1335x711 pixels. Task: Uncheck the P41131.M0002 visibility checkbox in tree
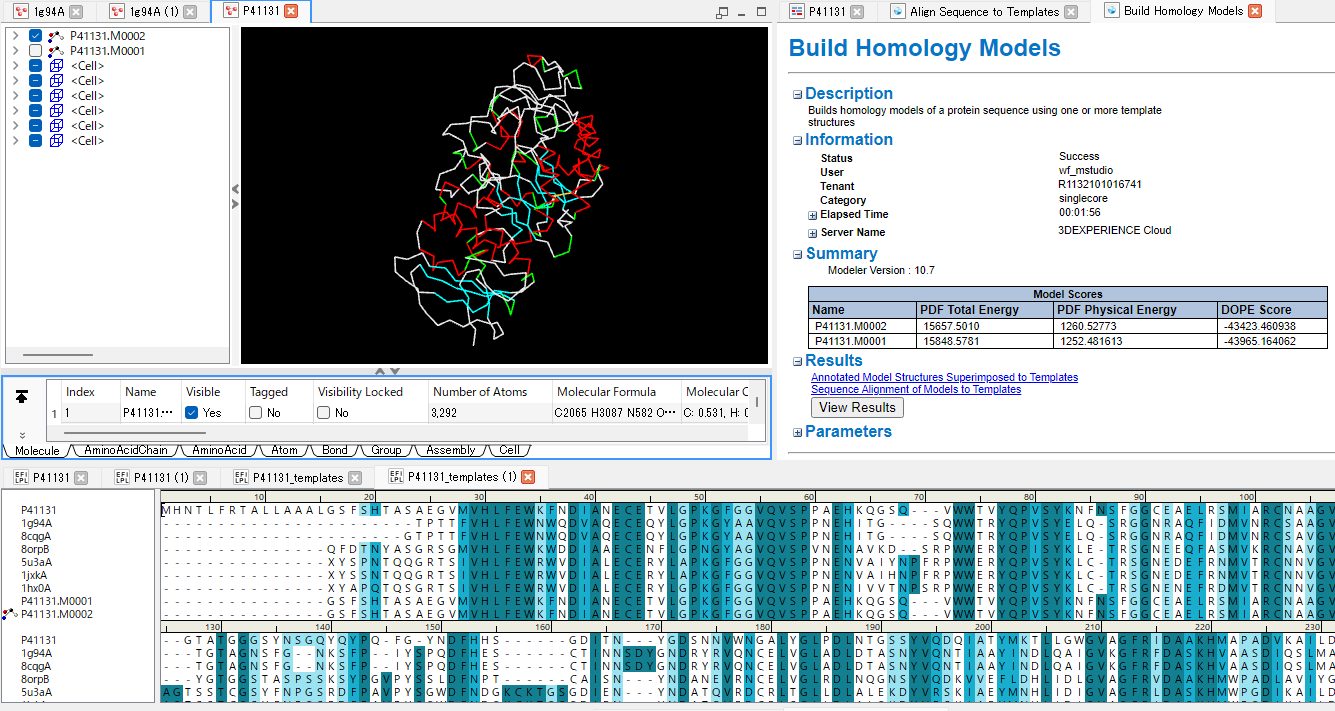tap(35, 36)
